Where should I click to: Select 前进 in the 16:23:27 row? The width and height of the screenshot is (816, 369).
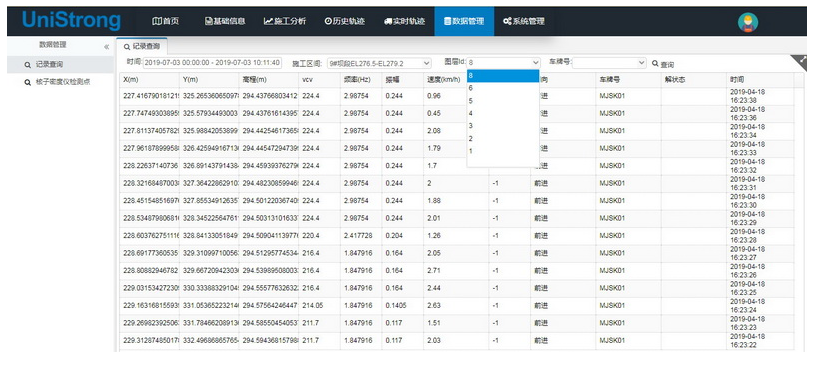[x=541, y=253]
